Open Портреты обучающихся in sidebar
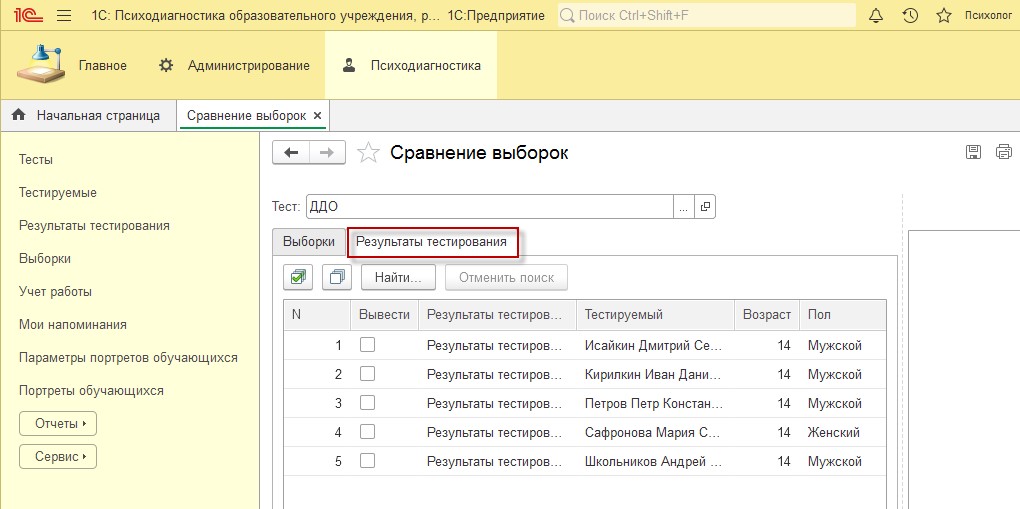The image size is (1020, 509). point(91,391)
